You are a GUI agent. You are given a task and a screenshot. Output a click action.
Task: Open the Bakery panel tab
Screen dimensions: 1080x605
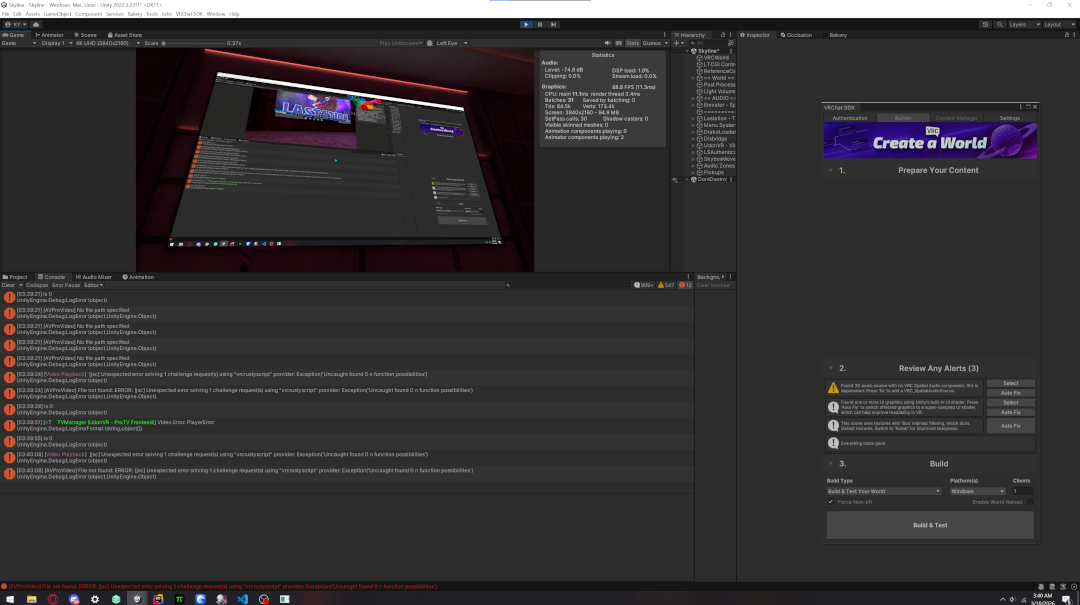(838, 34)
